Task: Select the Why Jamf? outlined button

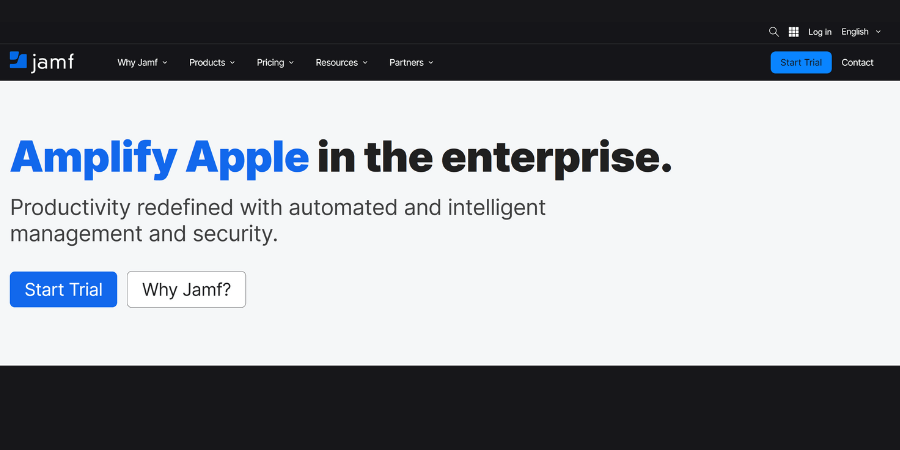Action: [x=186, y=290]
